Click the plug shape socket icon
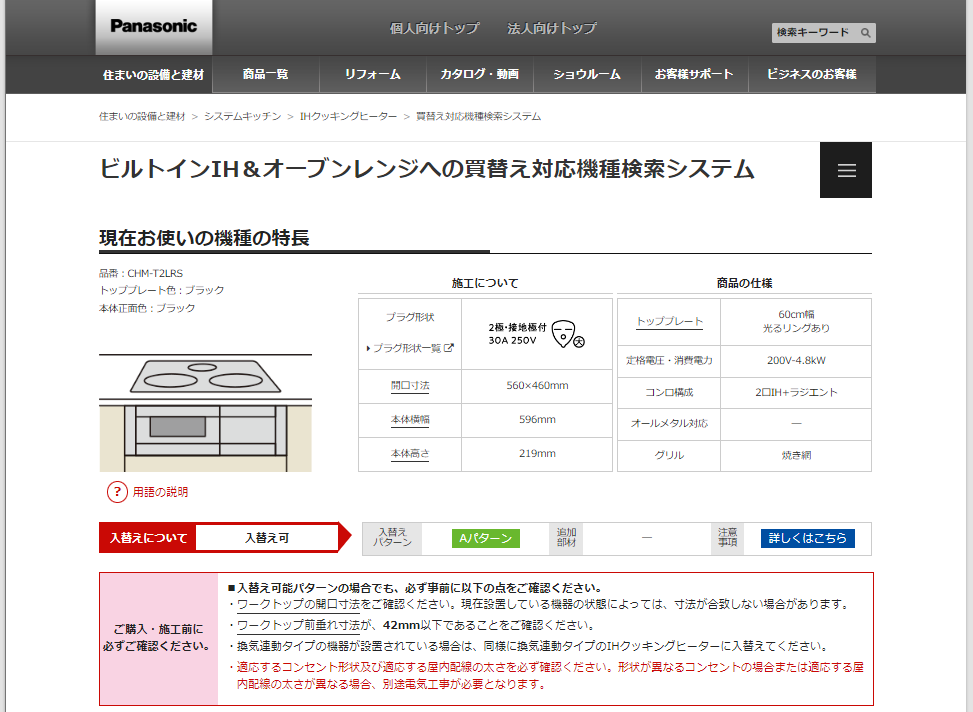Image resolution: width=973 pixels, height=712 pixels. (567, 333)
